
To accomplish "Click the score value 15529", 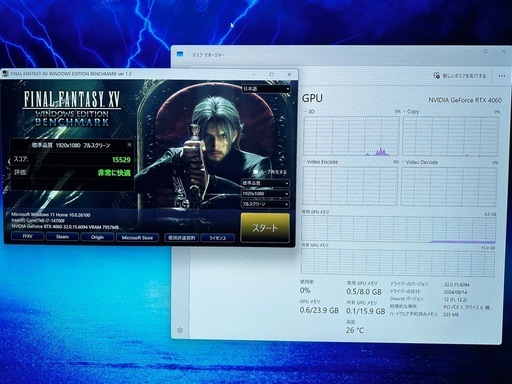I will click(x=121, y=160).
